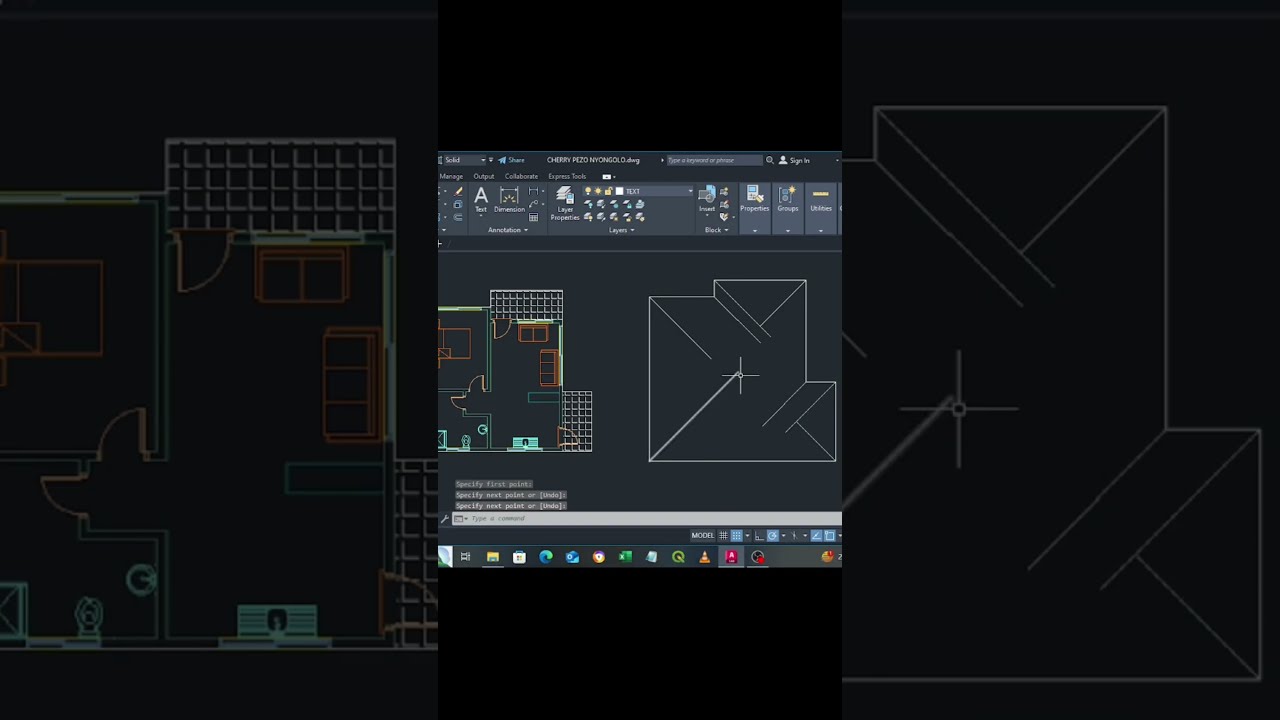This screenshot has width=1280, height=720.
Task: Open VLC media player from taskbar
Action: point(705,557)
